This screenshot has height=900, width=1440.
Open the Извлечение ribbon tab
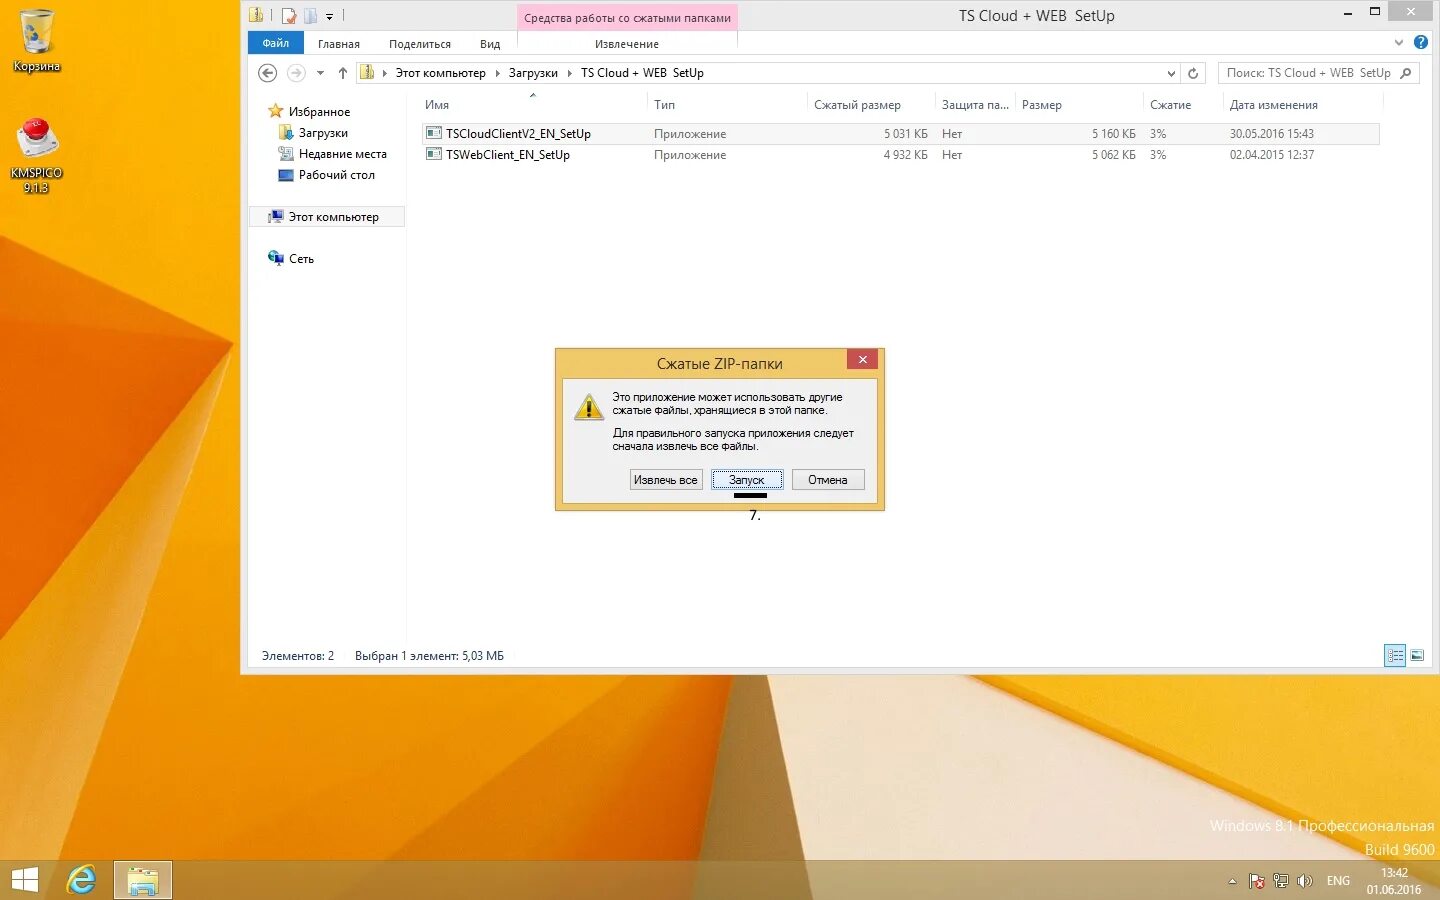(627, 44)
